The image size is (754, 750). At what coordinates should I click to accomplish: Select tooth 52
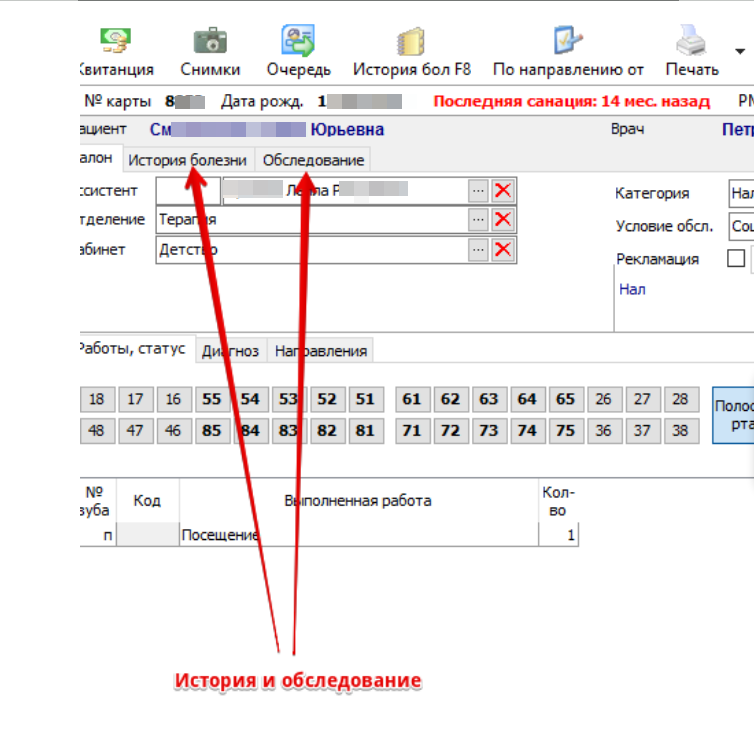point(327,399)
